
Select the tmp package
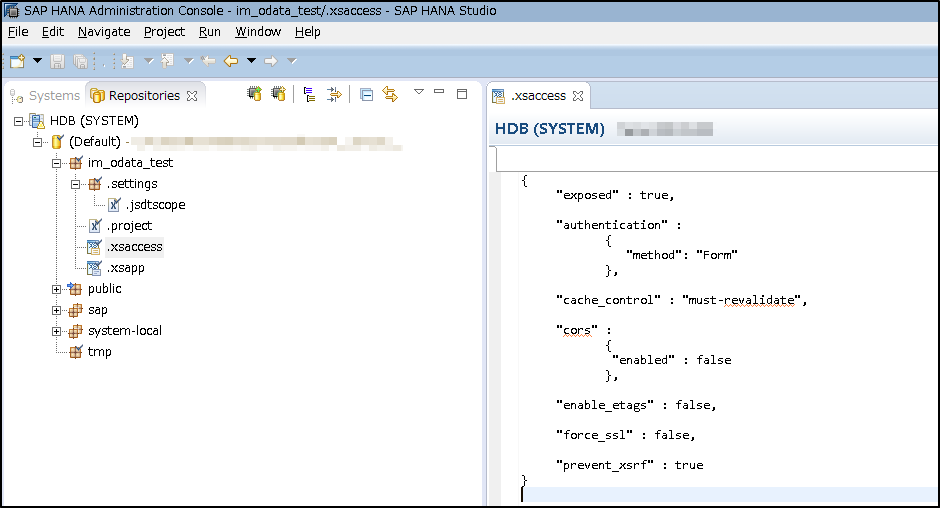tap(100, 351)
